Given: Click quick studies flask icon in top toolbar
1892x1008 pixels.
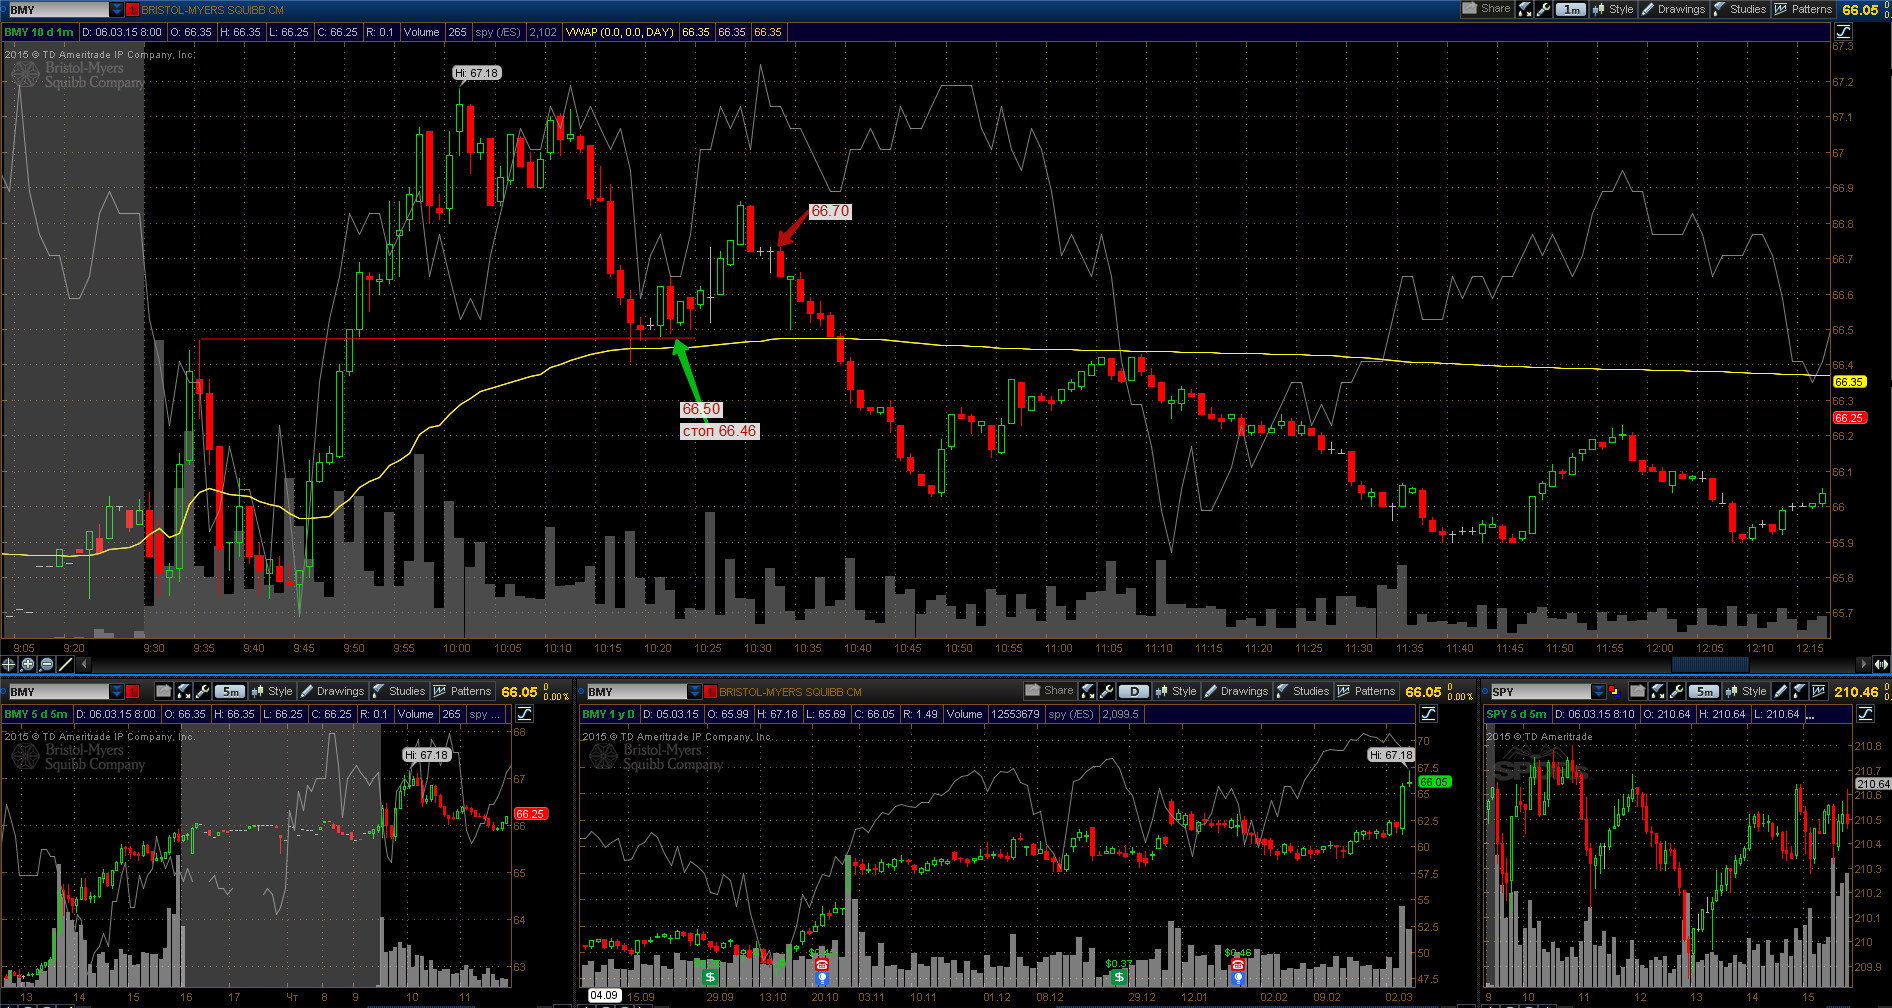Looking at the screenshot, I should [x=1525, y=9].
